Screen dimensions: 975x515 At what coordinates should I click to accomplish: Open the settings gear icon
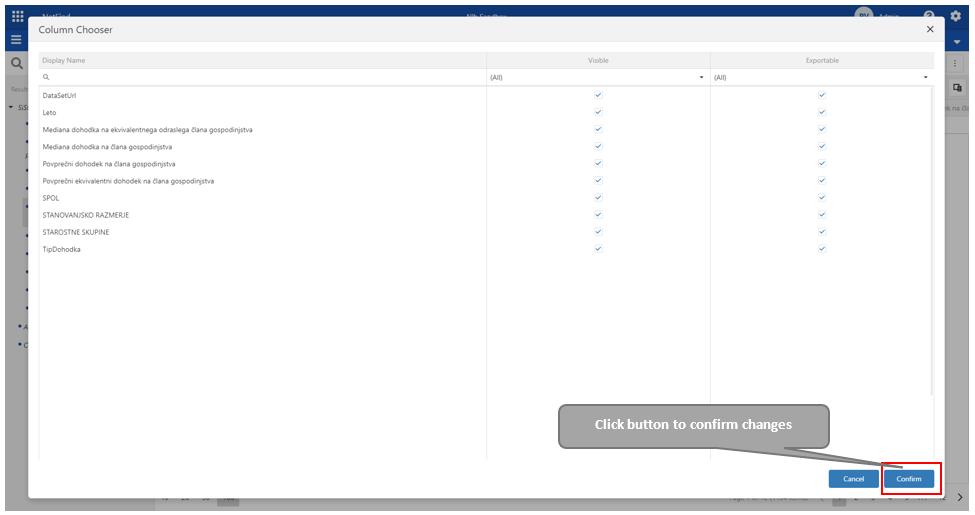[x=955, y=16]
